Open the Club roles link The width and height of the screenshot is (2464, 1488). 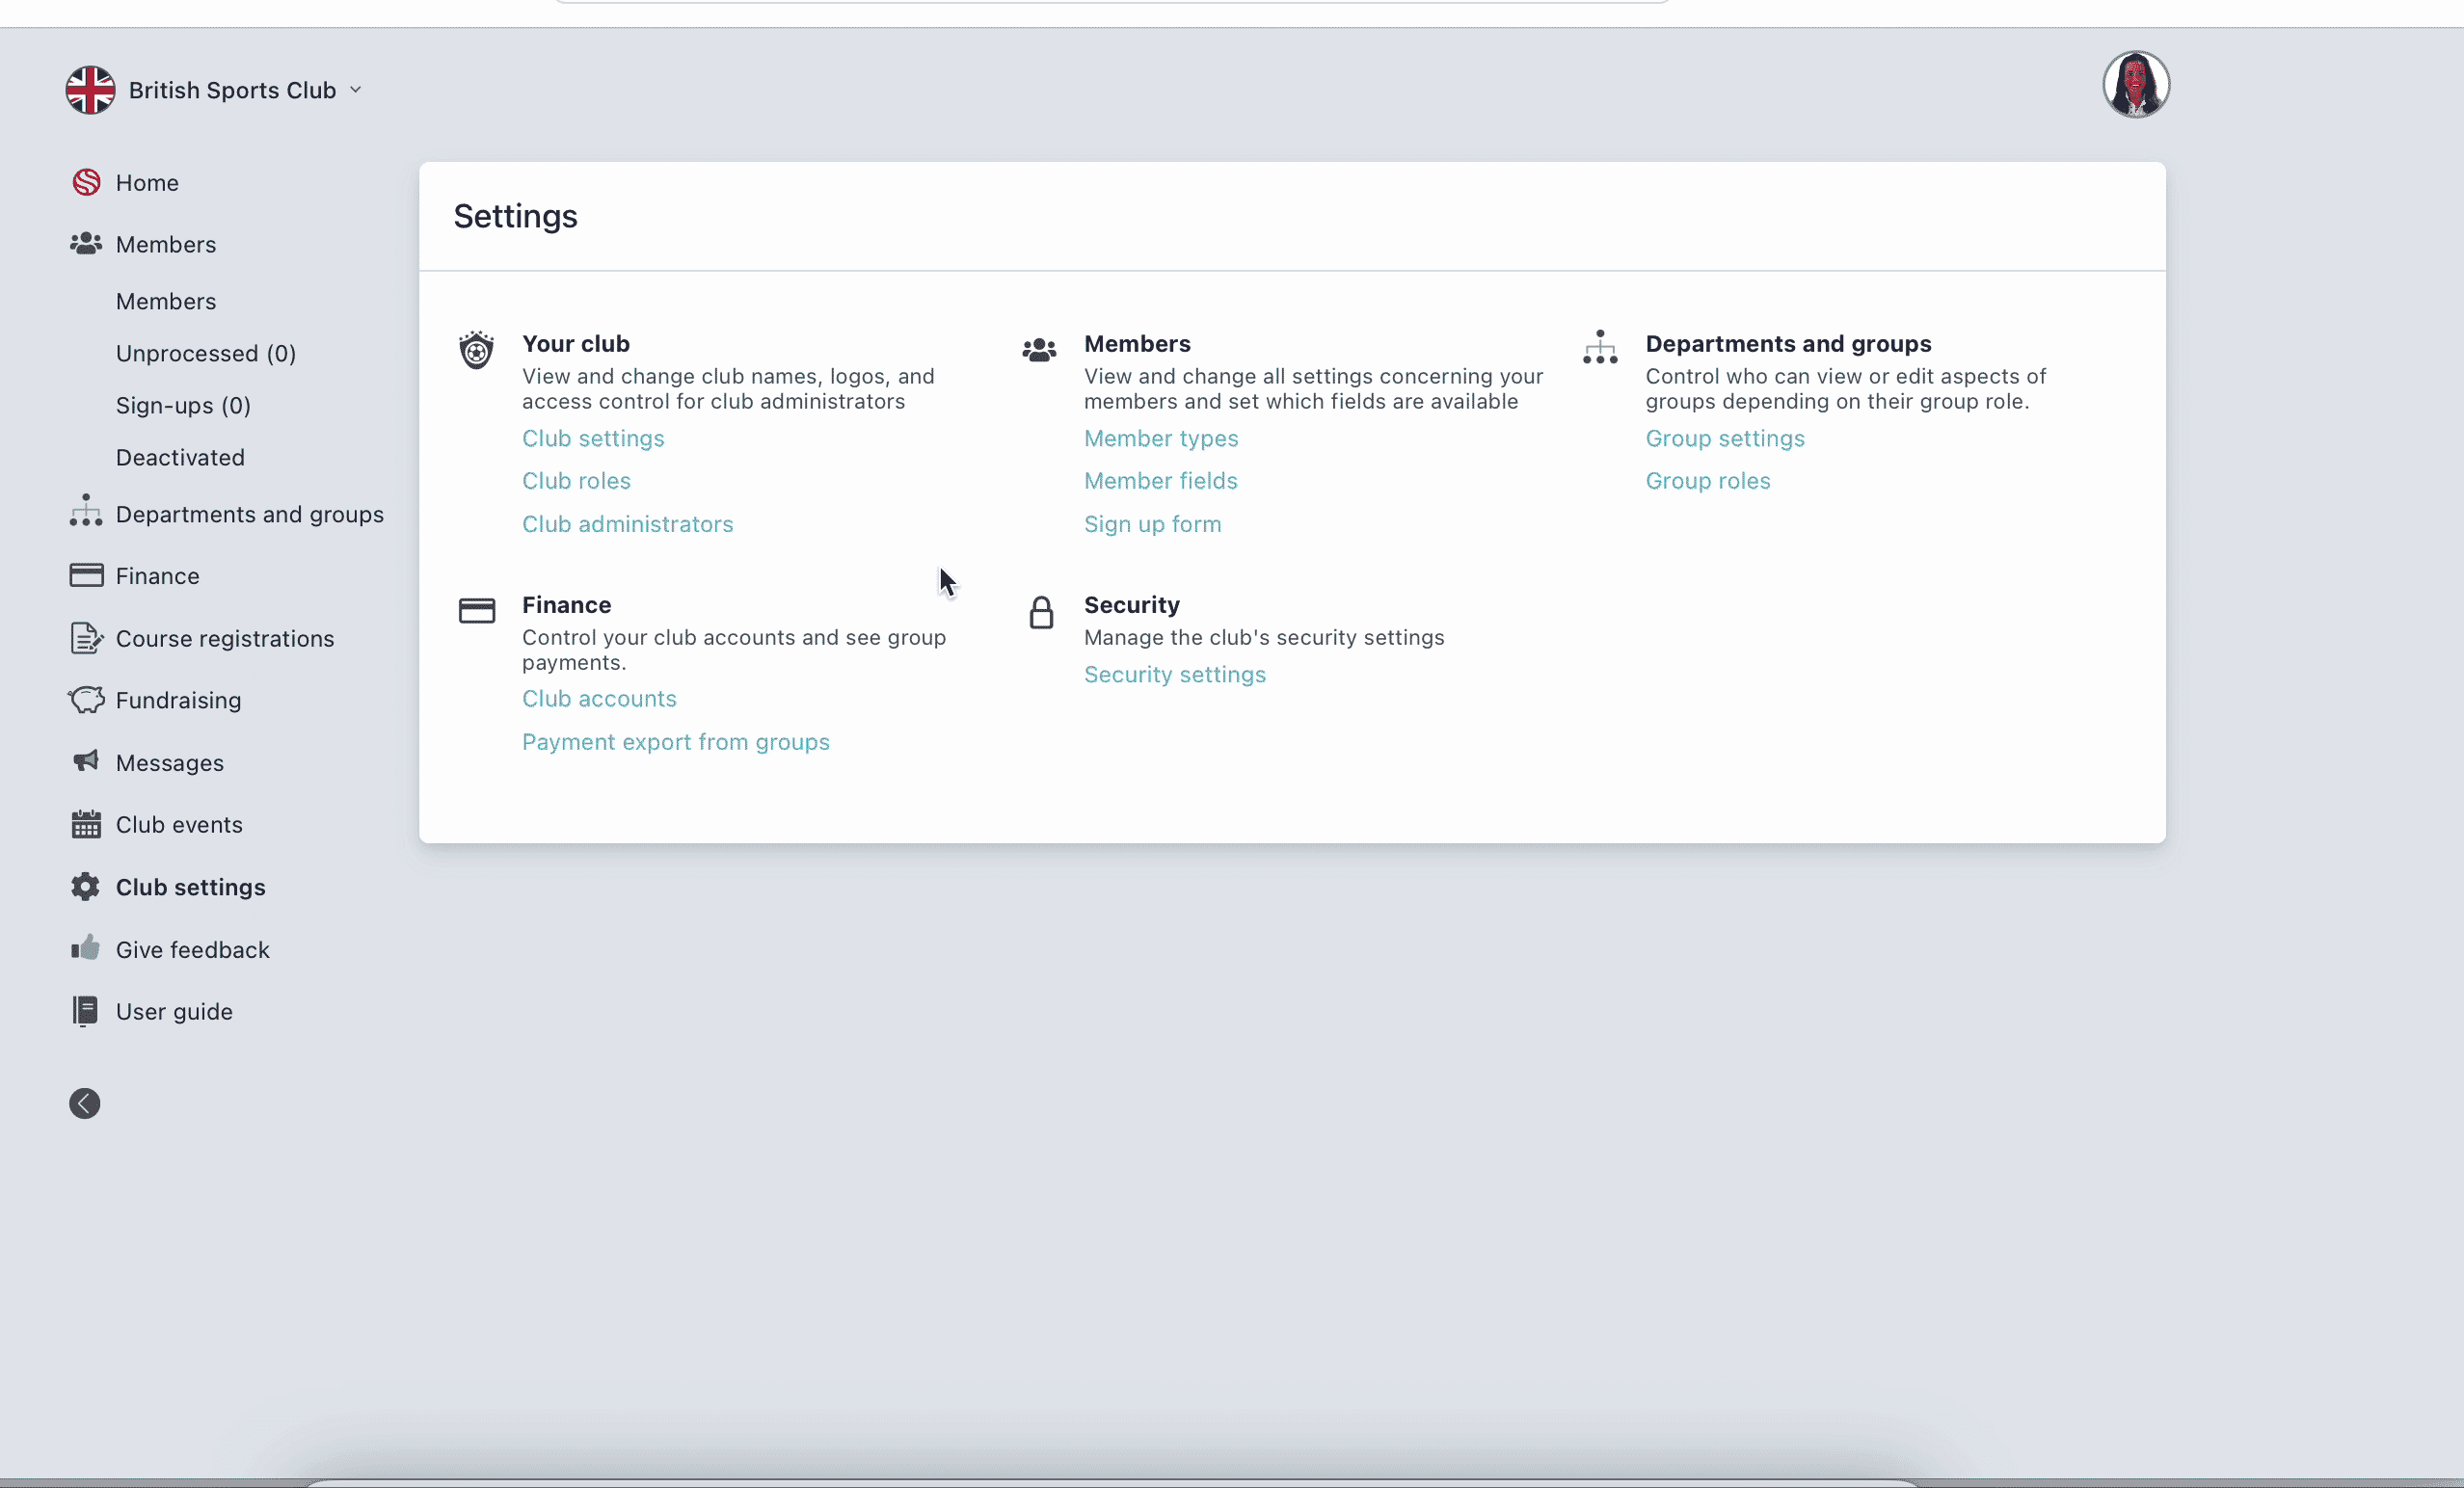pyautogui.click(x=576, y=480)
